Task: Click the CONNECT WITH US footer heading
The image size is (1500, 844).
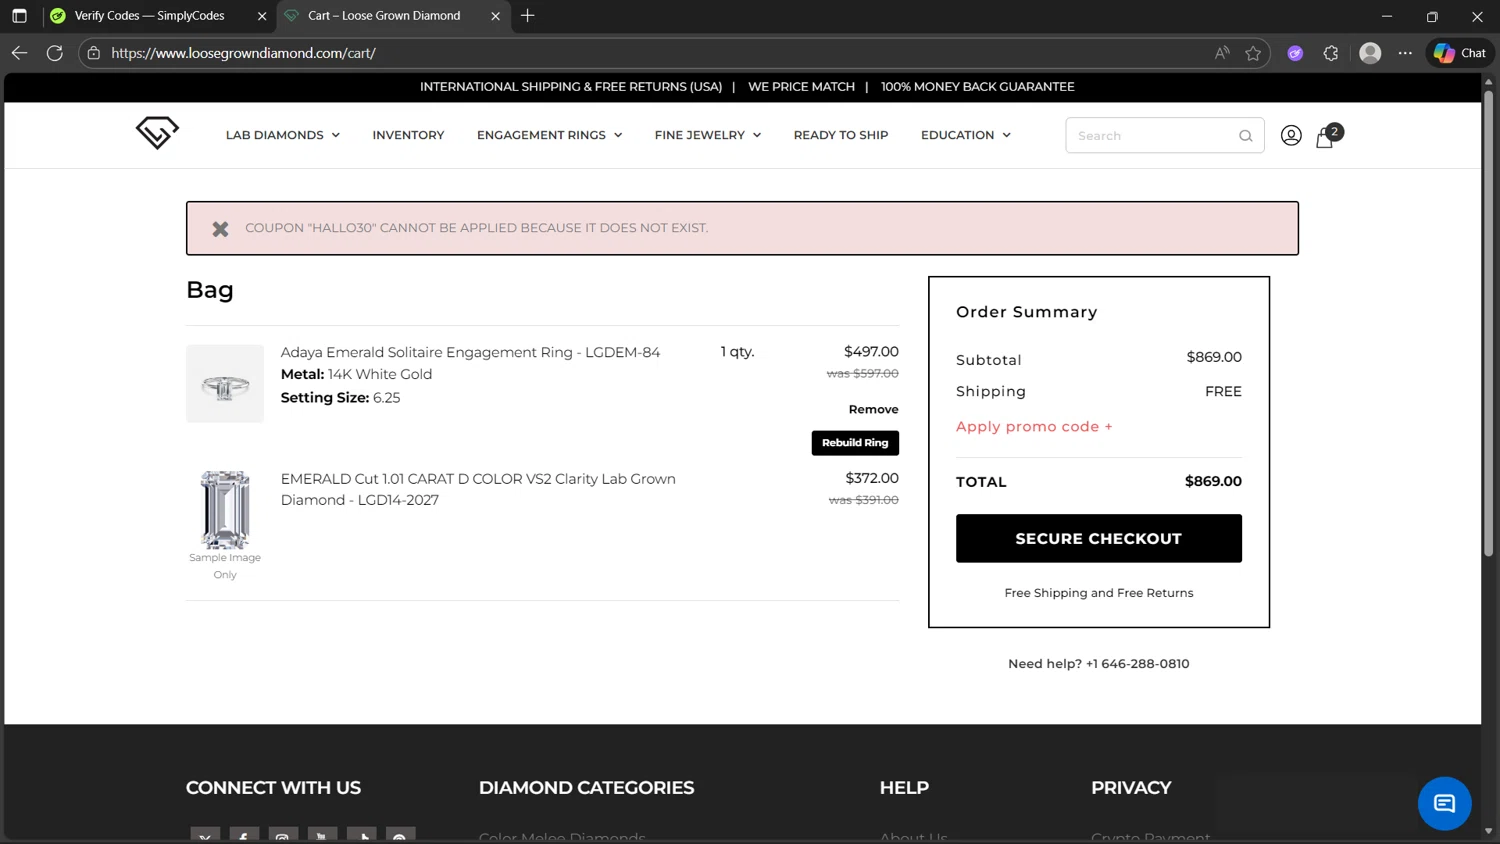Action: (273, 788)
